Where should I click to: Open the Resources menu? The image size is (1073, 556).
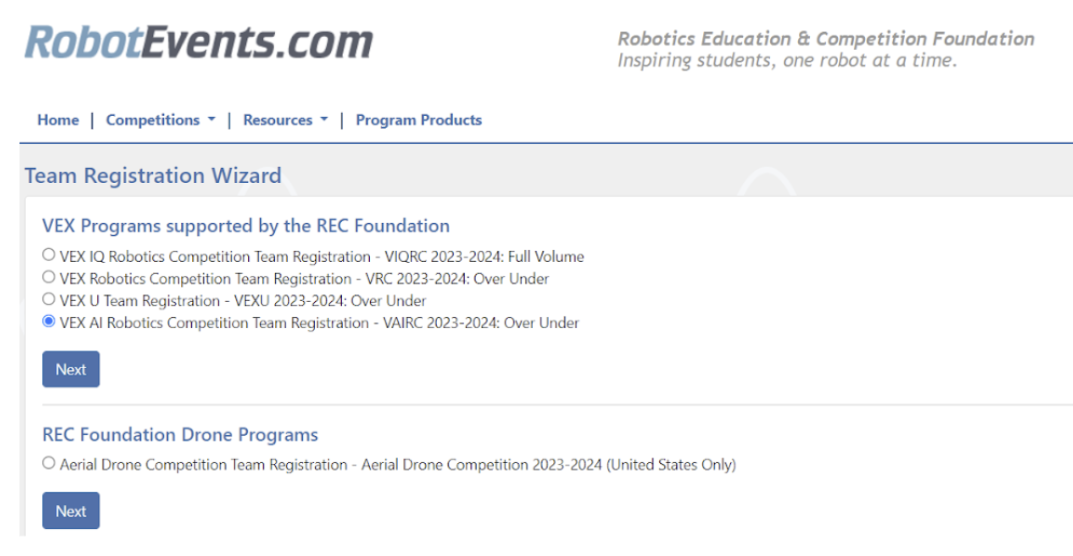[x=278, y=120]
